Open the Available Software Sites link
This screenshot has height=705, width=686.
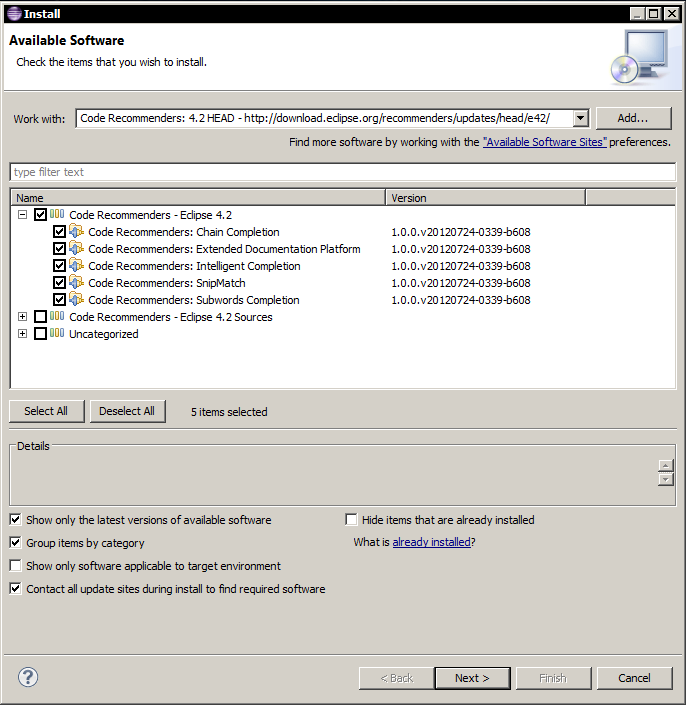coord(544,142)
